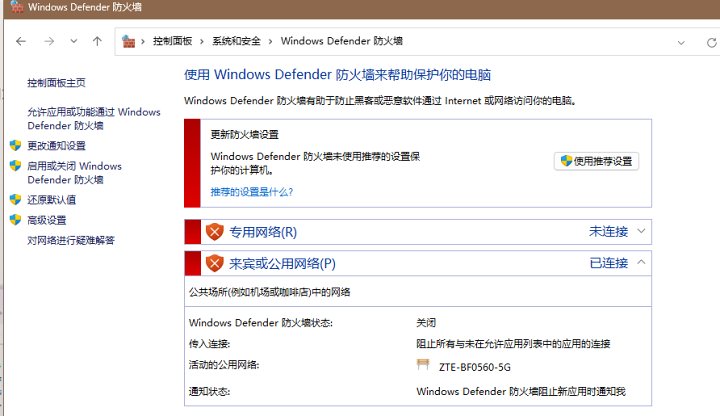Click the red shield icon beside 来宾或公用网络
The height and width of the screenshot is (416, 720).
(x=214, y=264)
